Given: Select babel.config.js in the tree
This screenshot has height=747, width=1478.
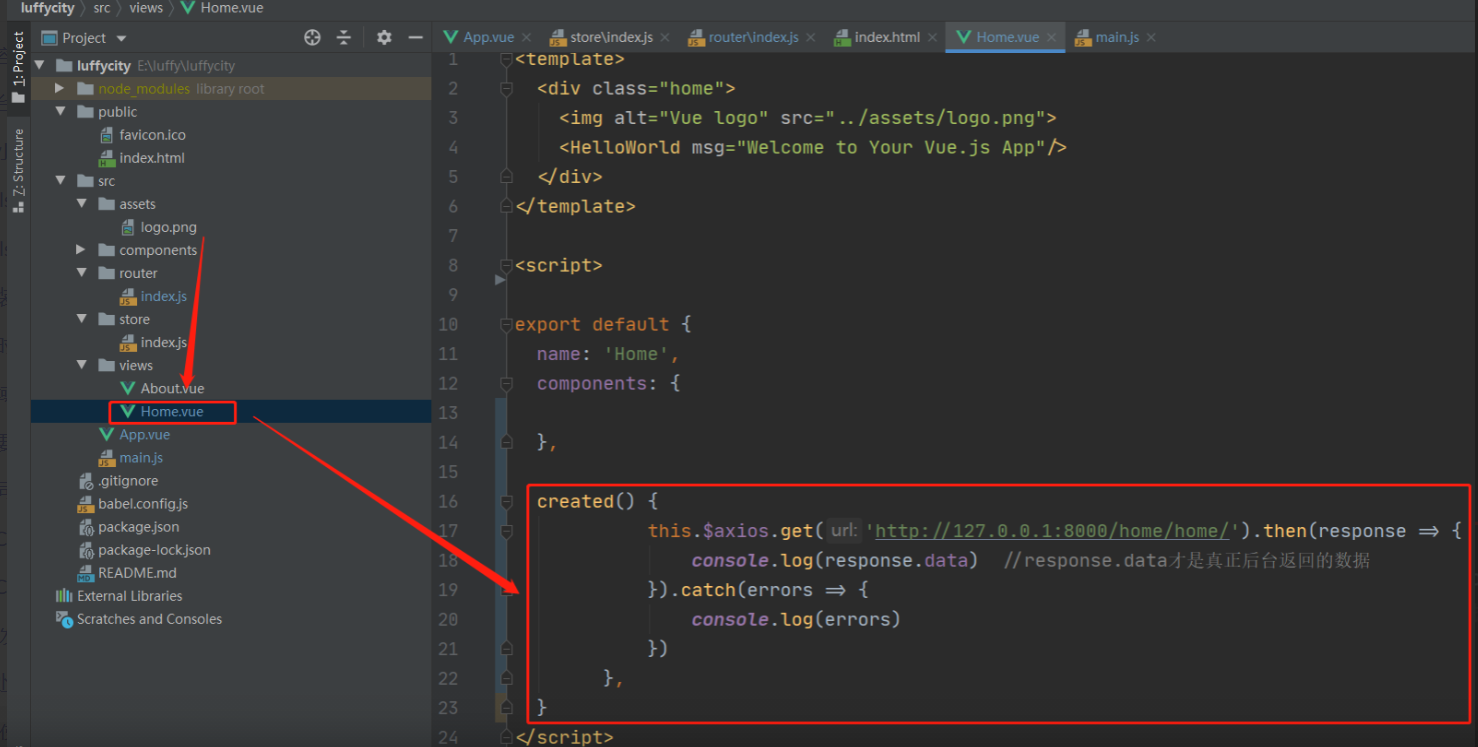Looking at the screenshot, I should point(143,503).
